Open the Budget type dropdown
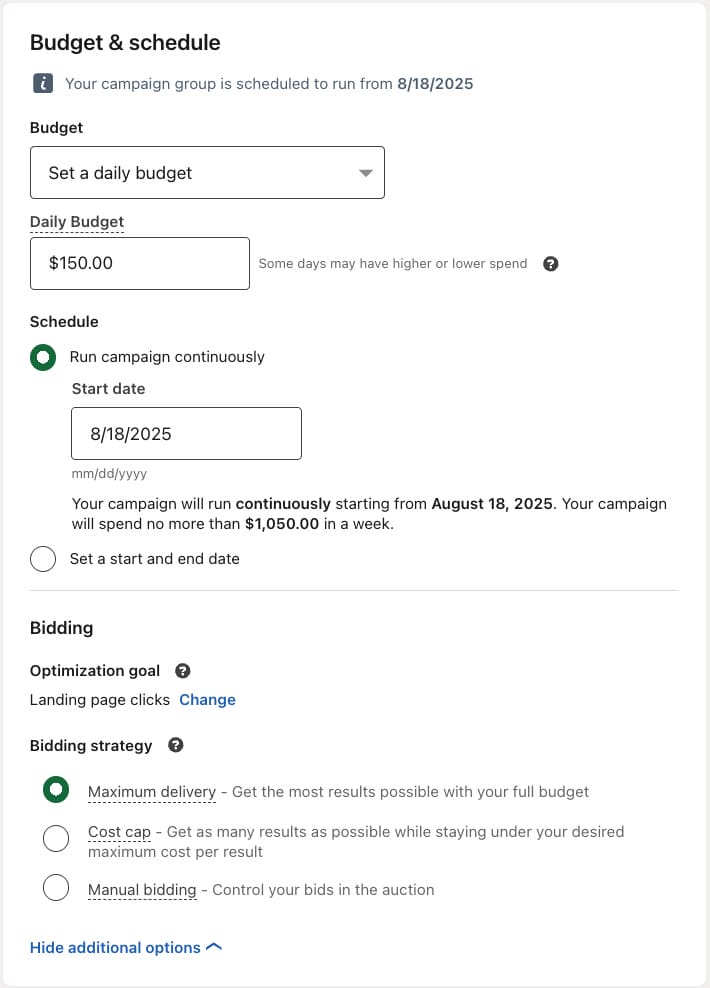 (207, 172)
